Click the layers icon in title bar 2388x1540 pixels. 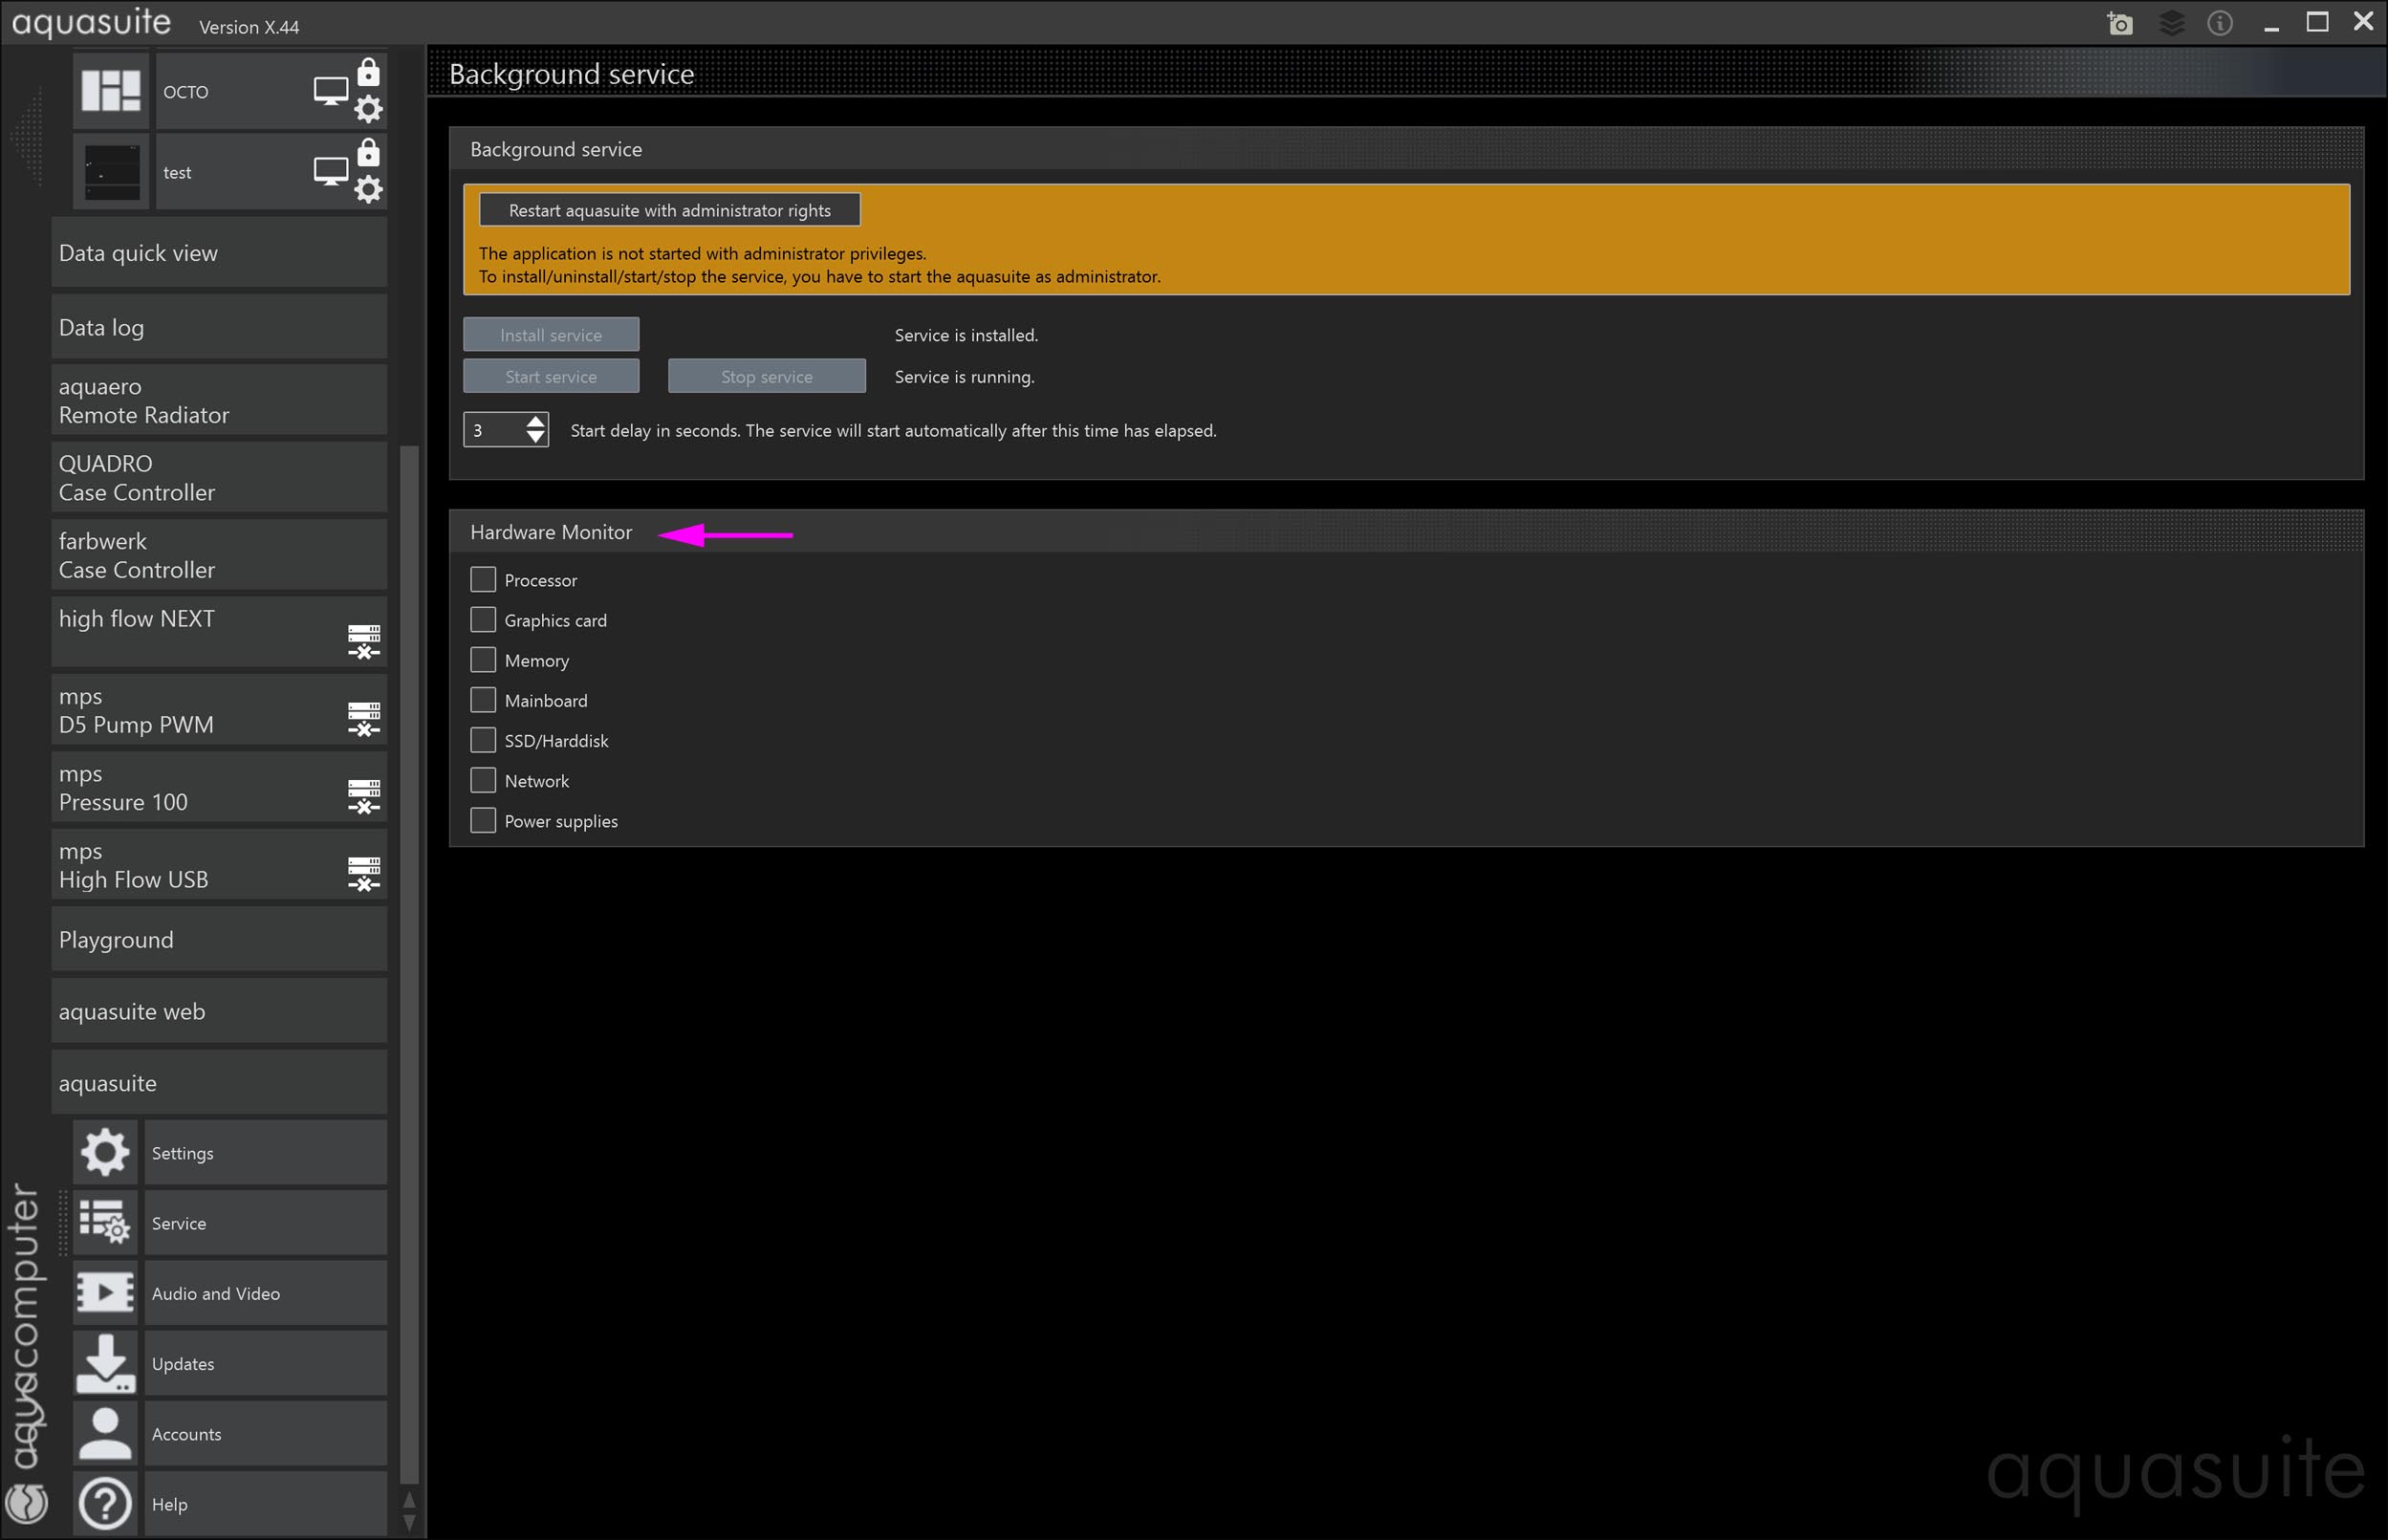(x=2171, y=23)
